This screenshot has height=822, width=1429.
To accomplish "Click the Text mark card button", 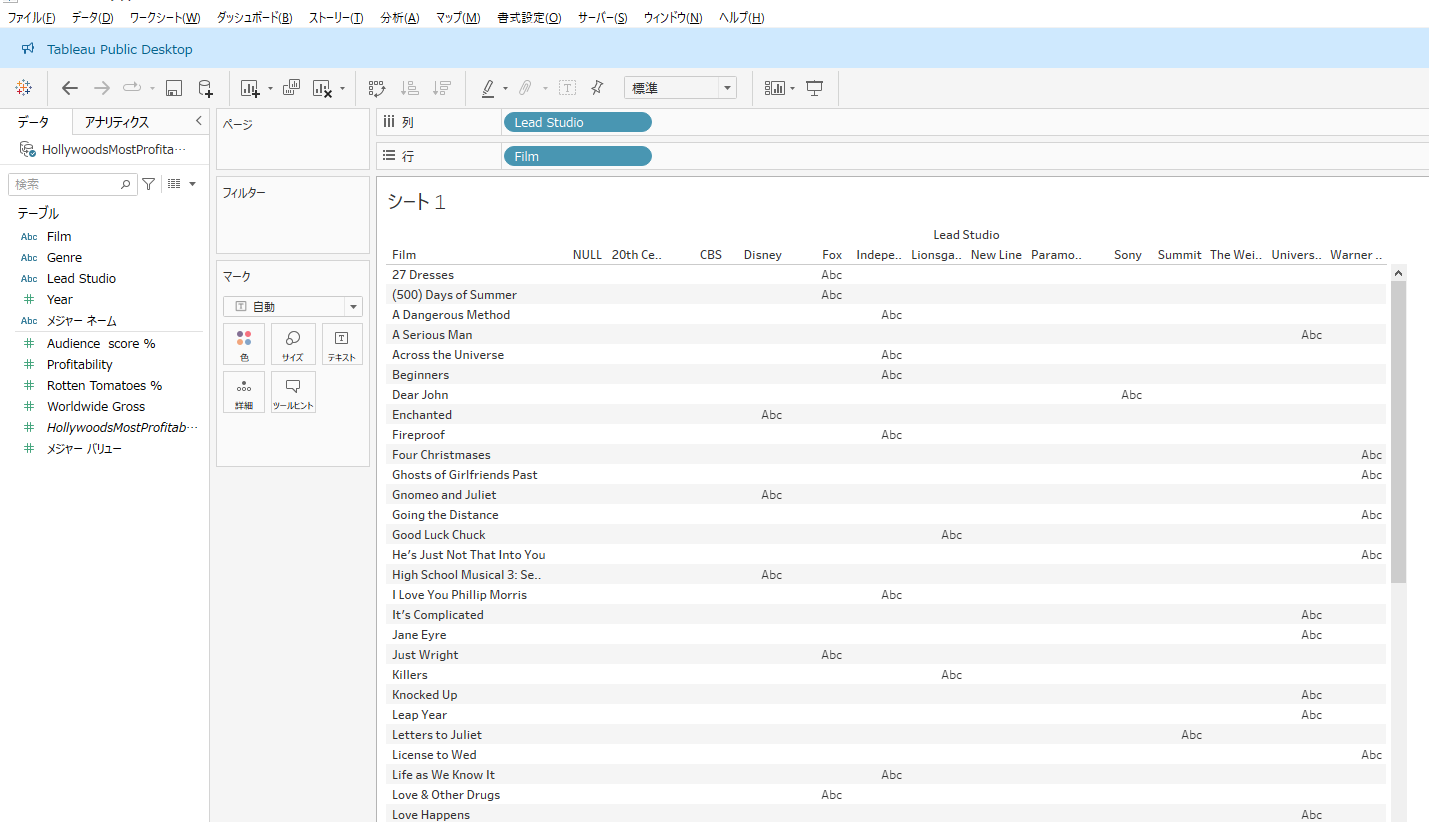I will coord(342,344).
